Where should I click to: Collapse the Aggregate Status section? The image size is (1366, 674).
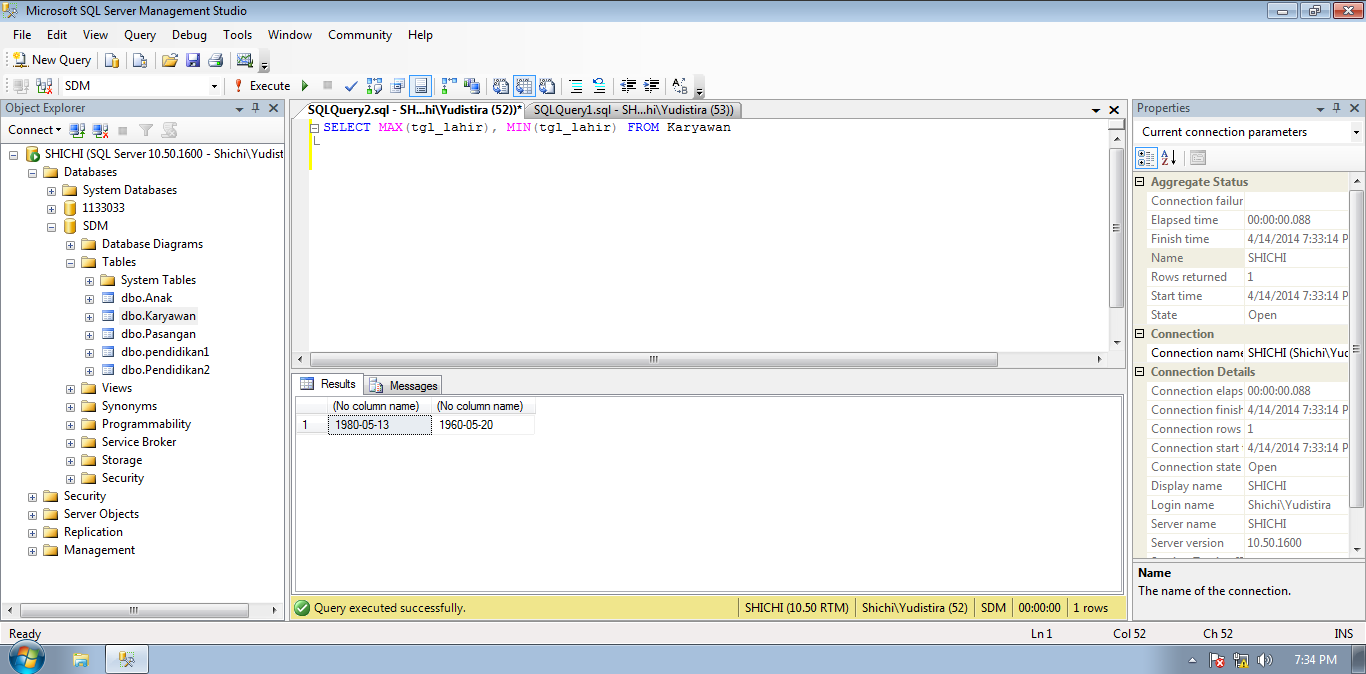pos(1140,182)
